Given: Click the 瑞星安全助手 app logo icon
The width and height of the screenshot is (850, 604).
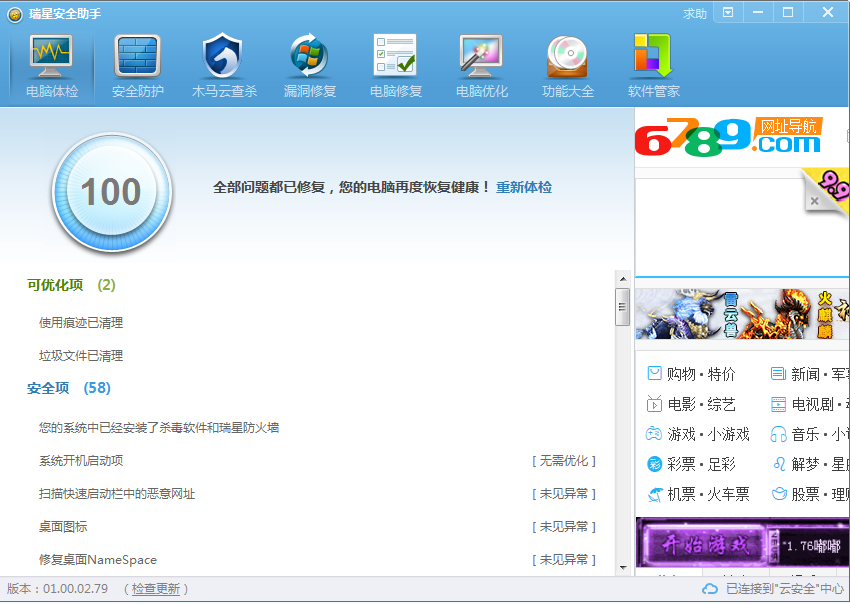Looking at the screenshot, I should [15, 14].
